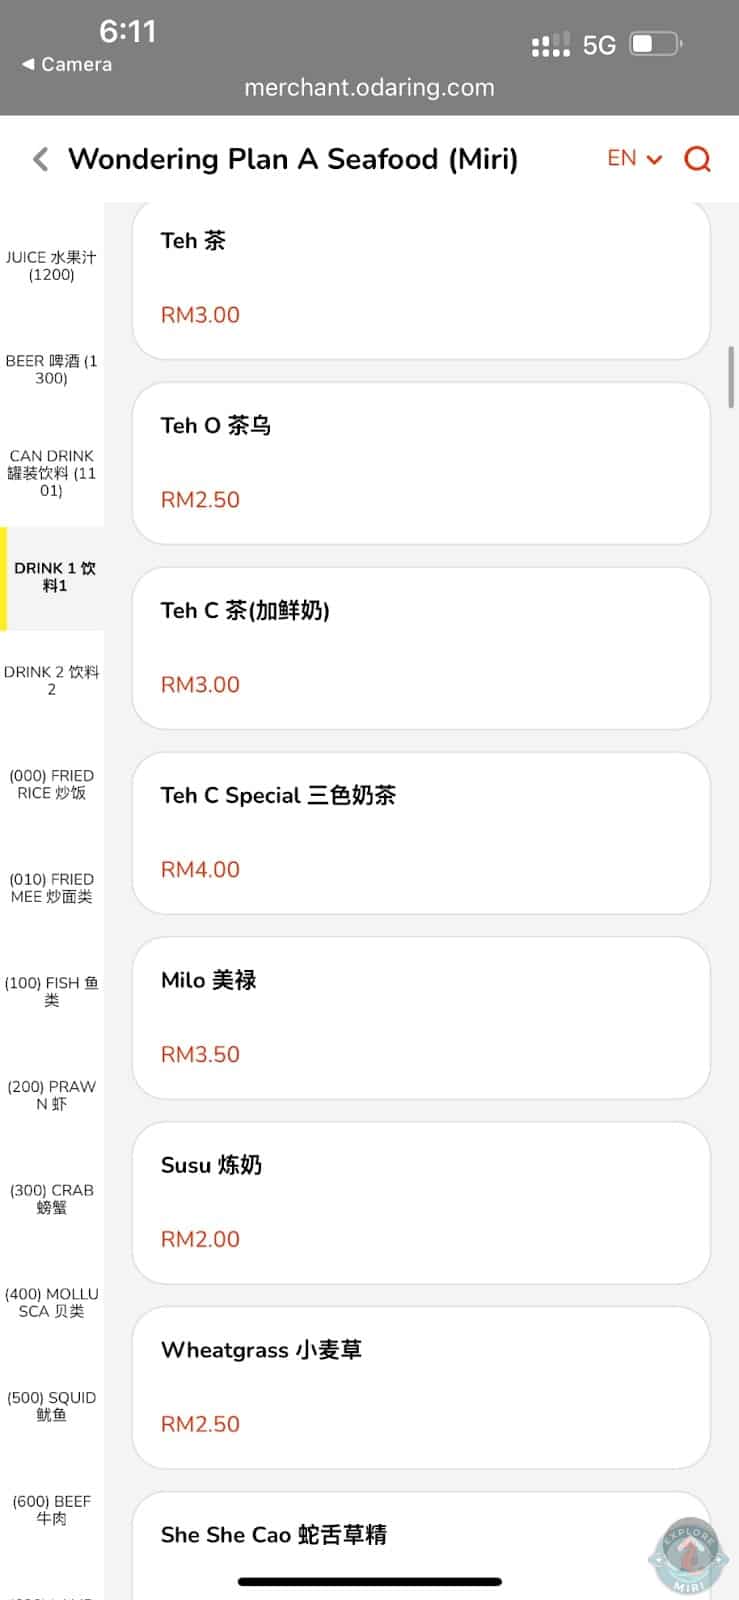The width and height of the screenshot is (739, 1600).
Task: Open the FRIED RICE 炒饭 category
Action: pyautogui.click(x=51, y=784)
